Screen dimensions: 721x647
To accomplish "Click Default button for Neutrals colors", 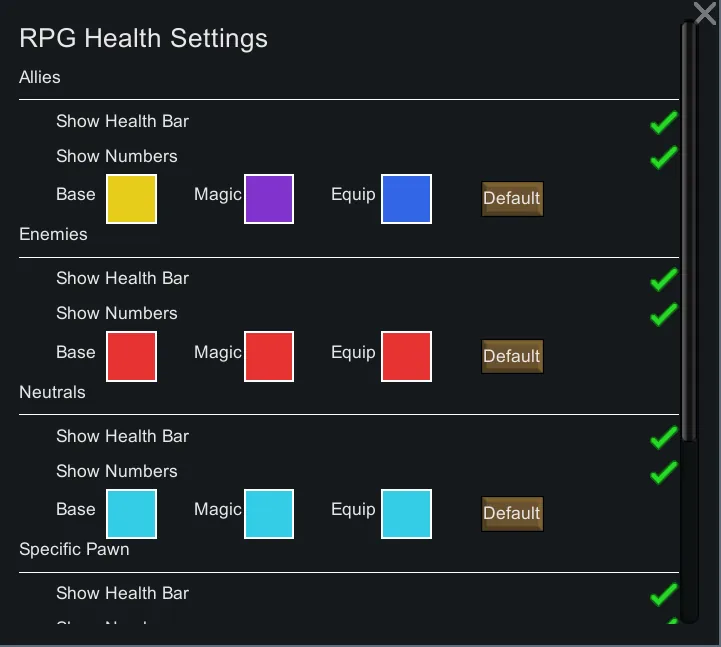I will coord(512,514).
